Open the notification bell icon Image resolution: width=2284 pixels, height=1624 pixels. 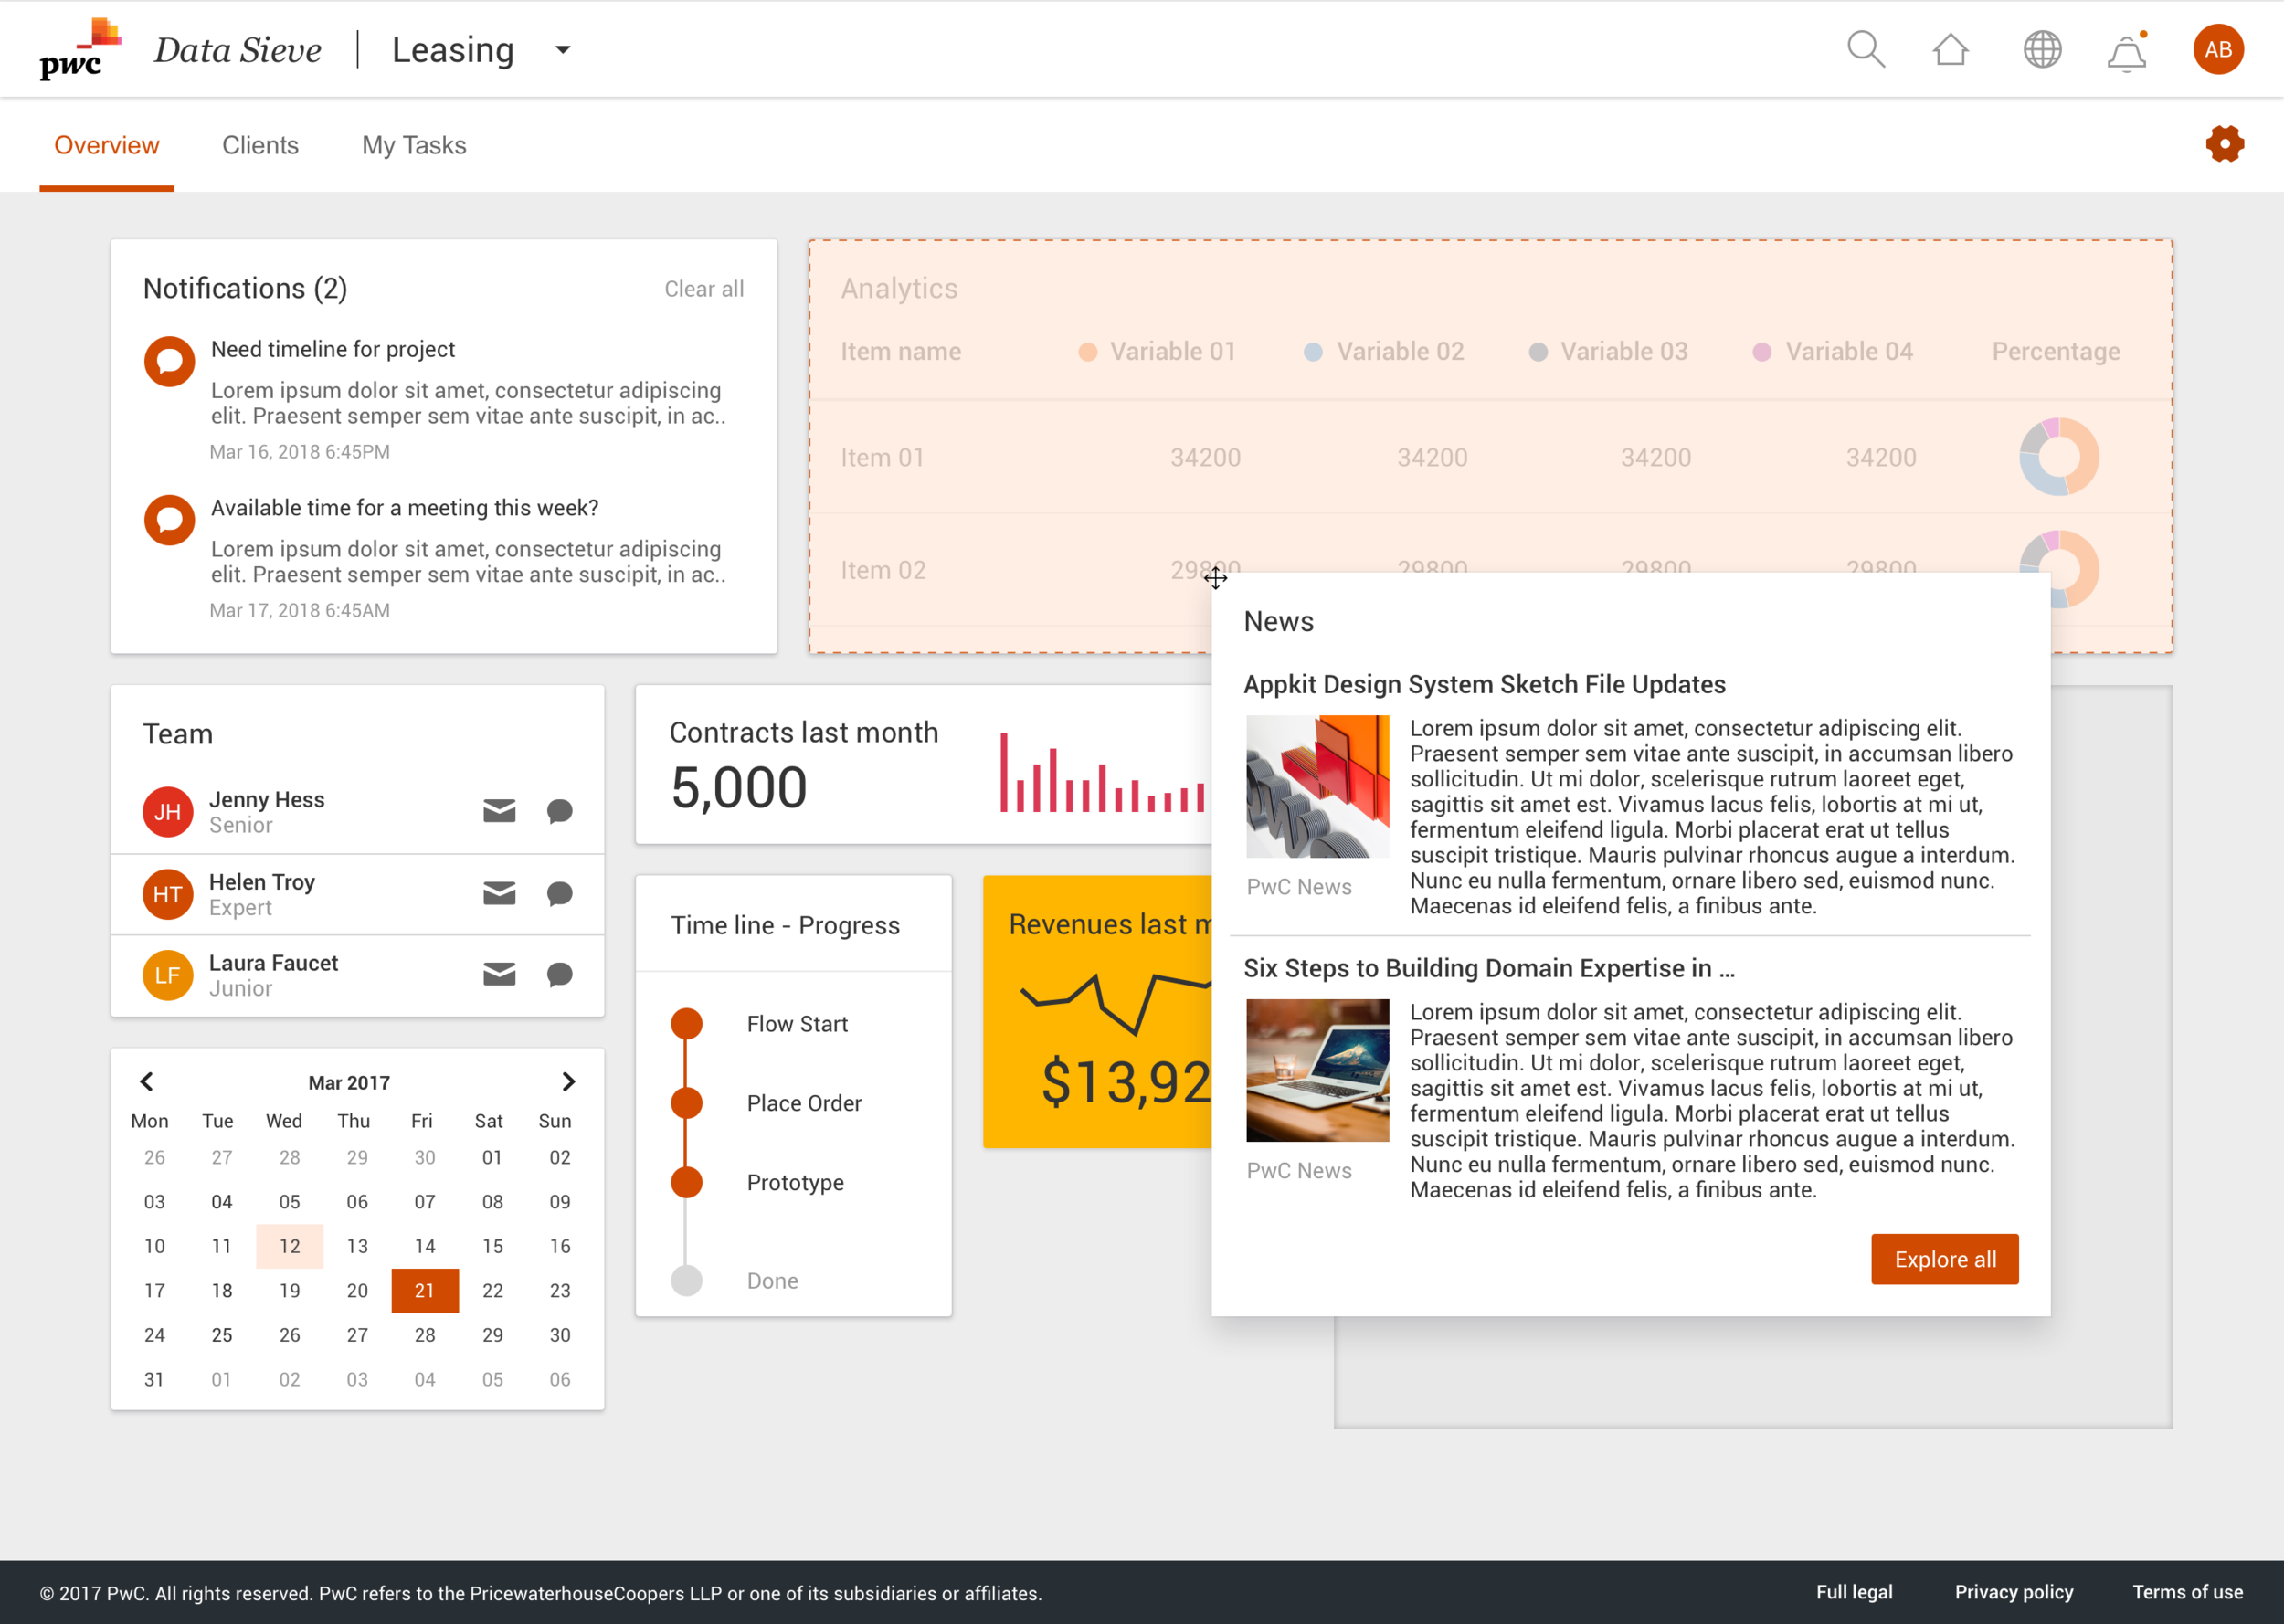pos(2127,52)
